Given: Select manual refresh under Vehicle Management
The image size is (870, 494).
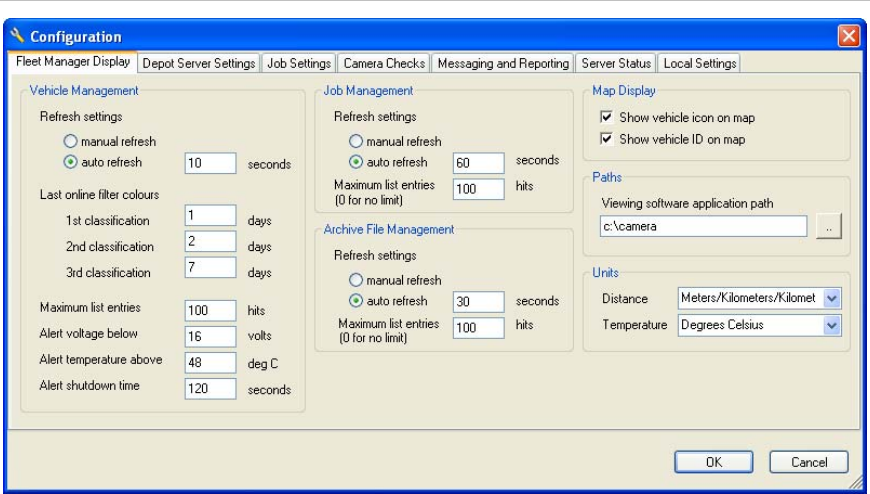Looking at the screenshot, I should (x=70, y=142).
